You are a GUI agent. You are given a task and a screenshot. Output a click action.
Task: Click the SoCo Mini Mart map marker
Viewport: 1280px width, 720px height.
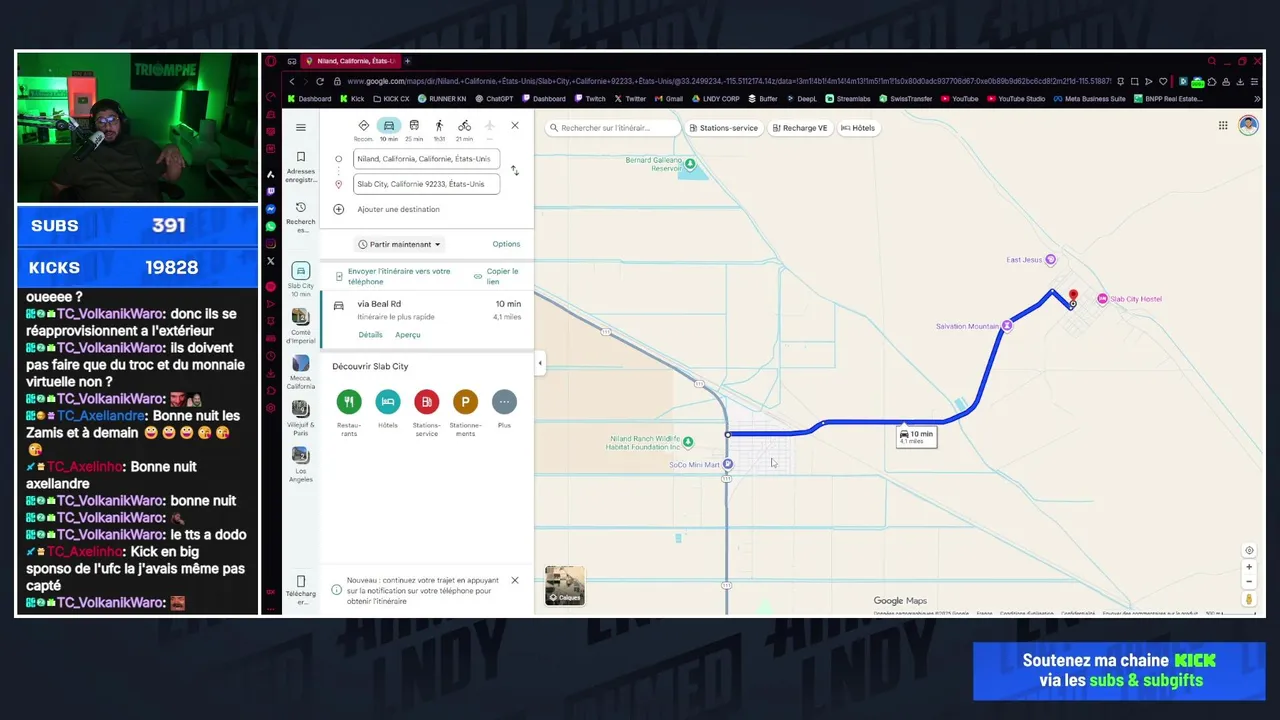728,464
